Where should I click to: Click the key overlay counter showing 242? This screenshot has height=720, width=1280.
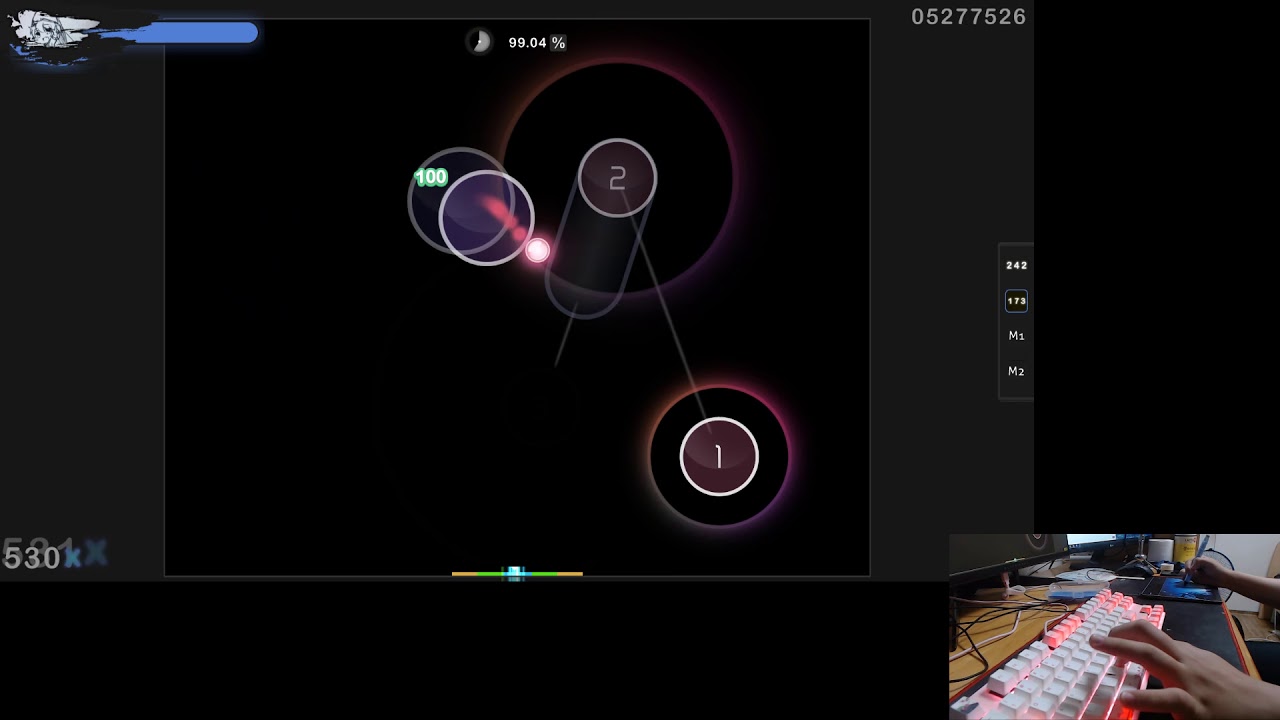tap(1016, 265)
